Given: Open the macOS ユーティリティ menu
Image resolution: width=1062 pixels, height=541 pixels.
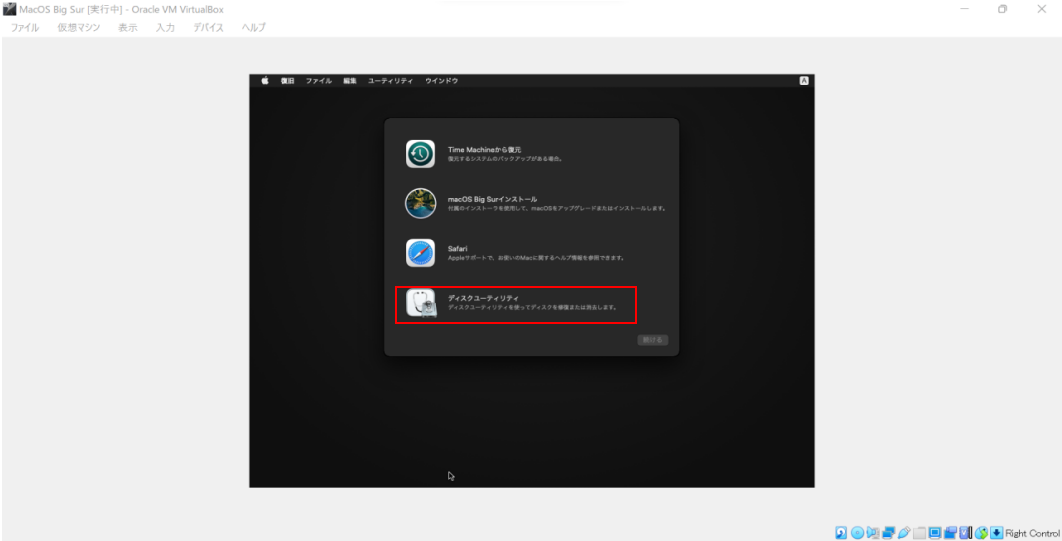Looking at the screenshot, I should click(x=390, y=81).
